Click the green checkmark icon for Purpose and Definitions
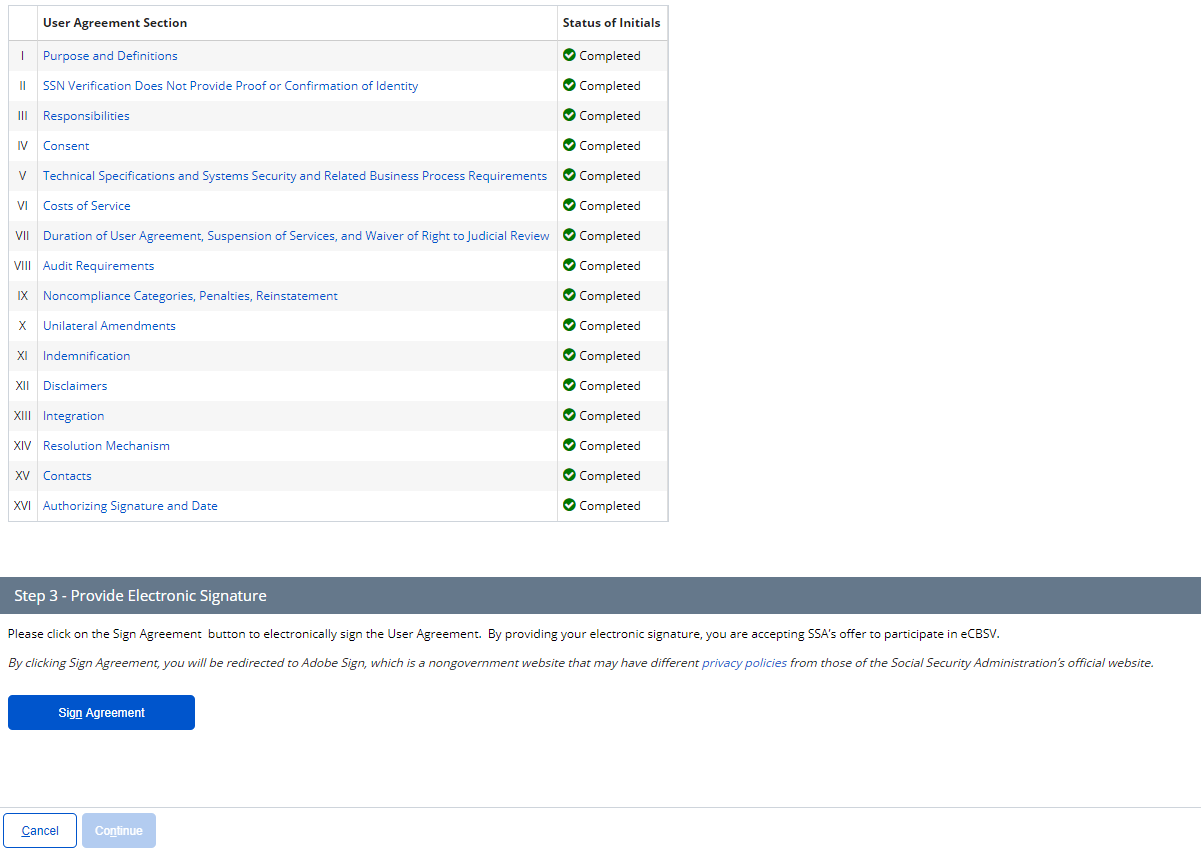Image resolution: width=1201 pixels, height=862 pixels. pyautogui.click(x=569, y=55)
